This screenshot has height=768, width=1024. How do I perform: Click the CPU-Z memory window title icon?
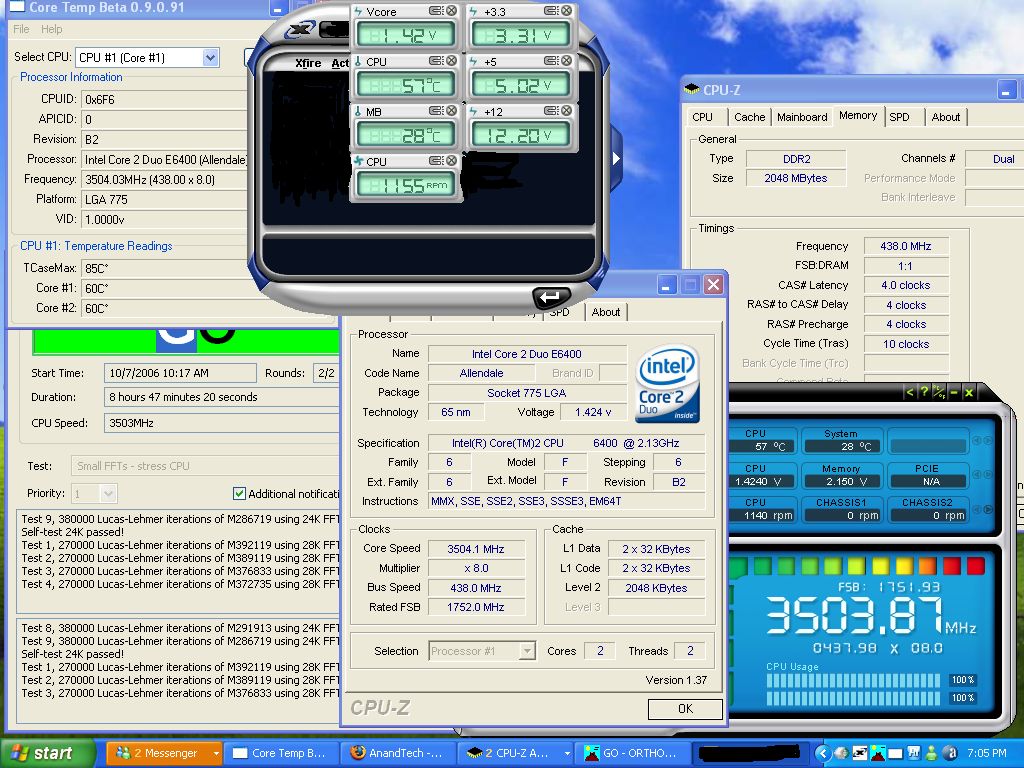[691, 89]
